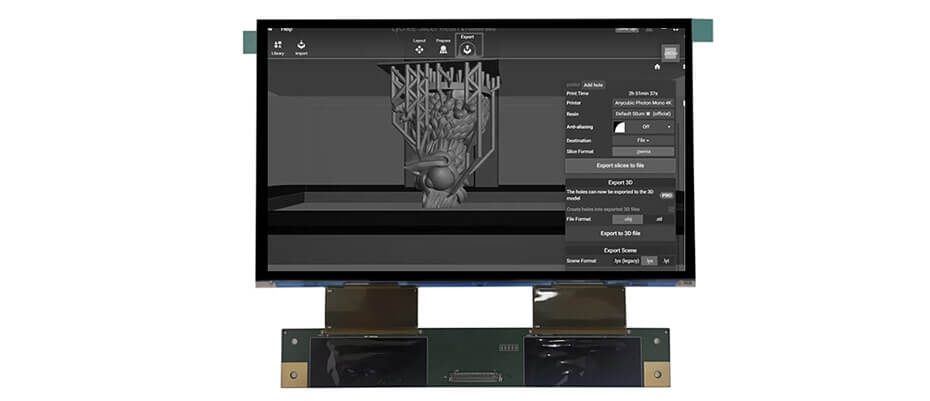Open the Help menu

[x=287, y=28]
